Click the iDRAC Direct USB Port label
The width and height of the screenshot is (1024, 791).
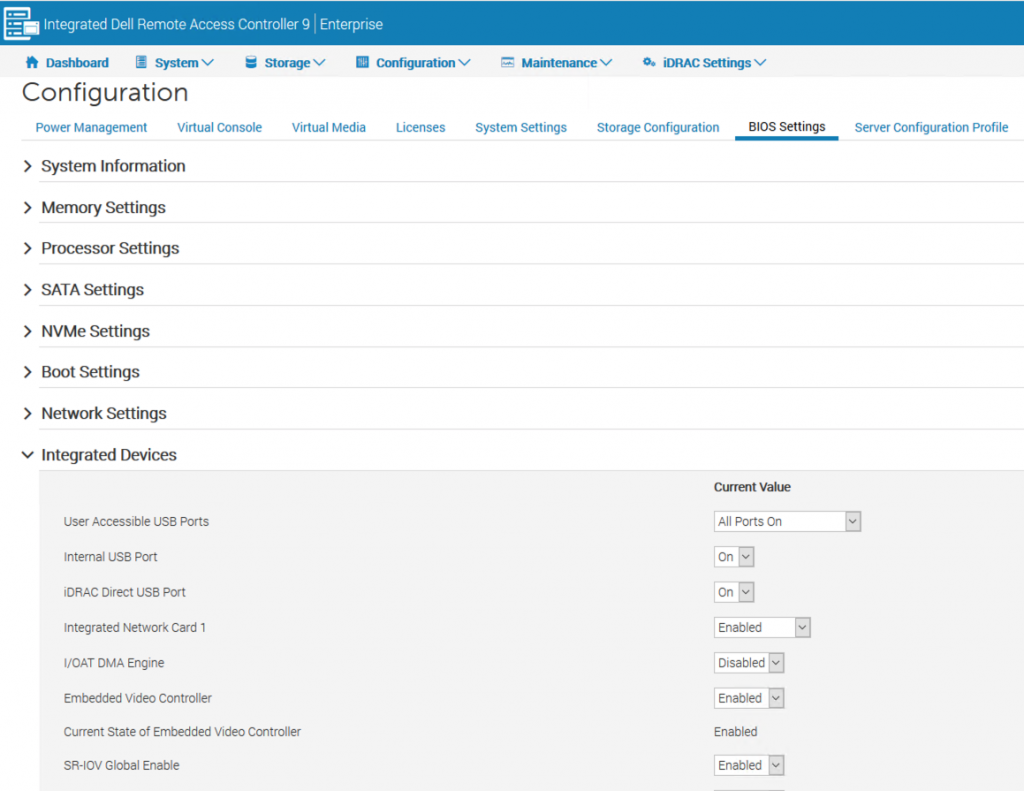tap(125, 592)
